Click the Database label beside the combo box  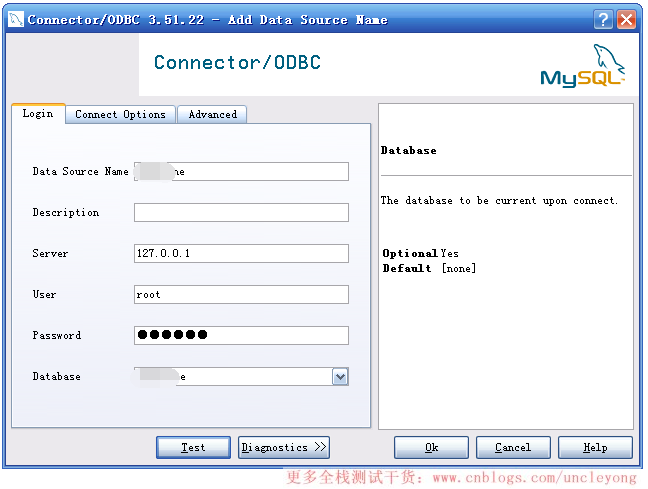click(57, 377)
